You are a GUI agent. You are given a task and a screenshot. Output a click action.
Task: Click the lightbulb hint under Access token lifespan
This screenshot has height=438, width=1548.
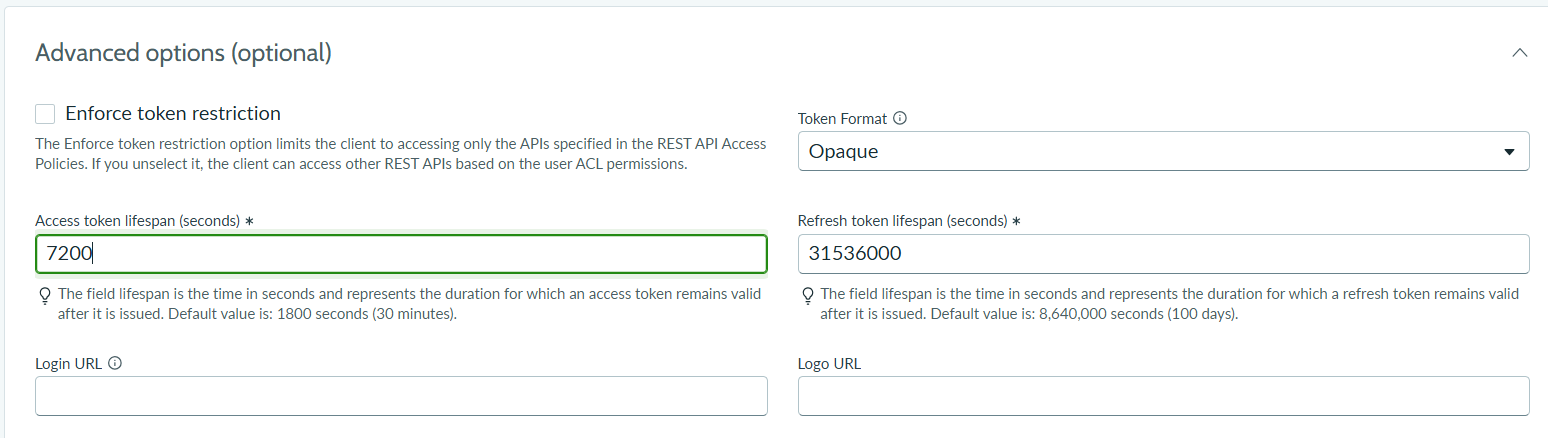point(44,295)
